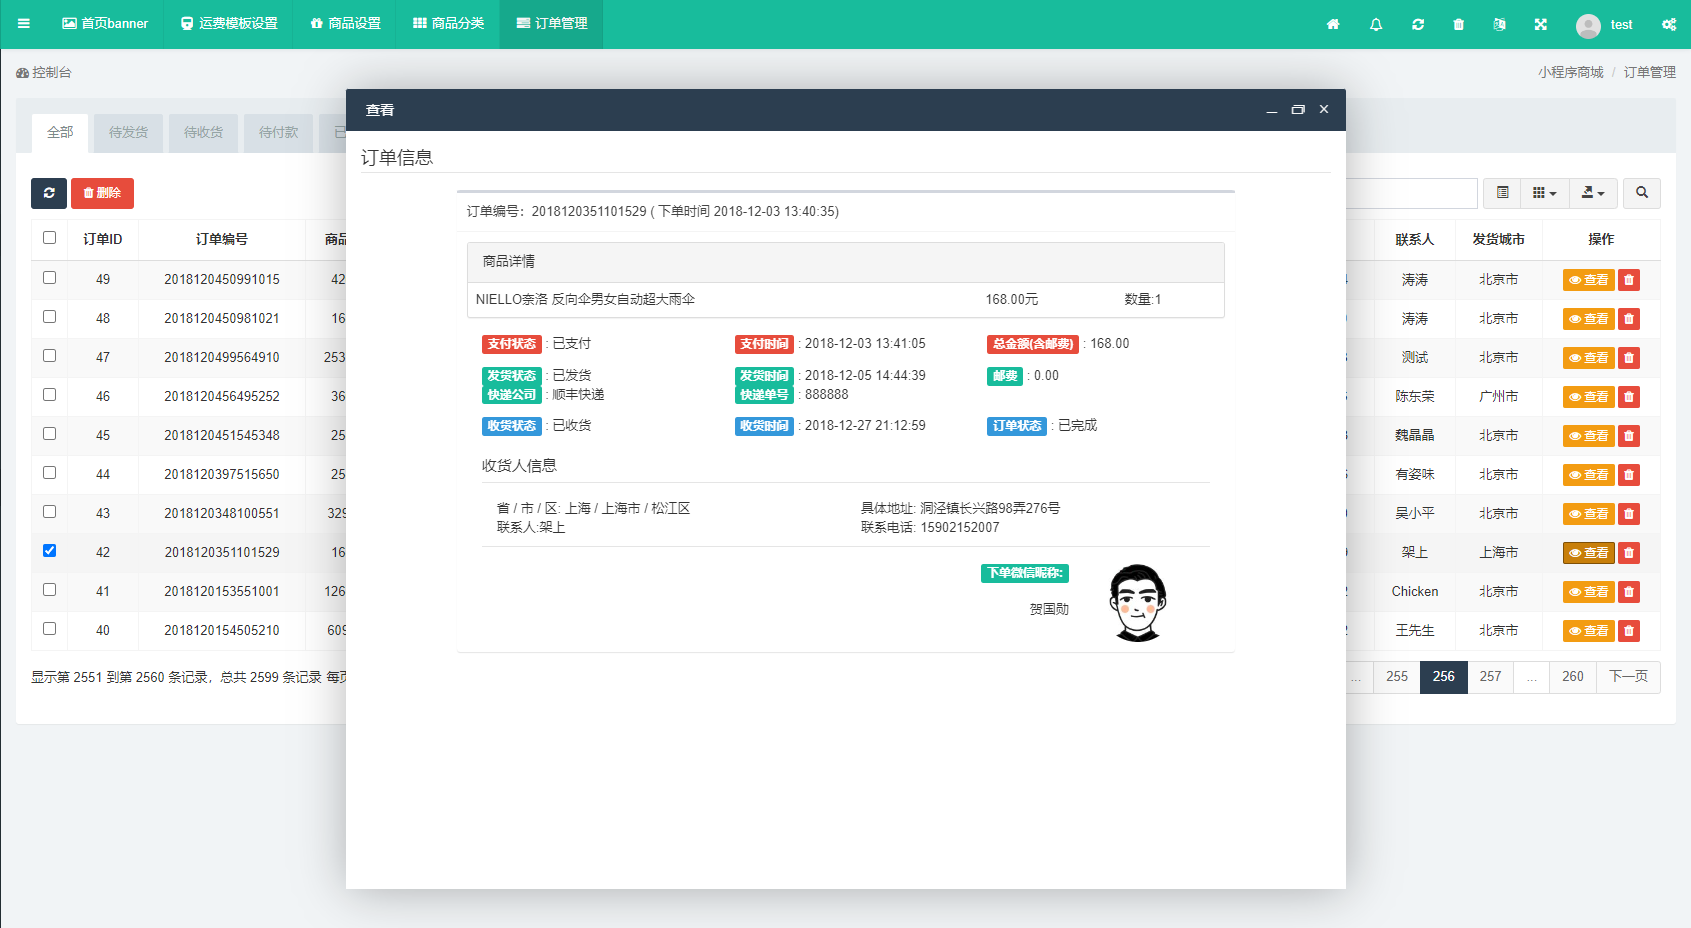Uncheck the checkbox for order 42

pos(49,551)
